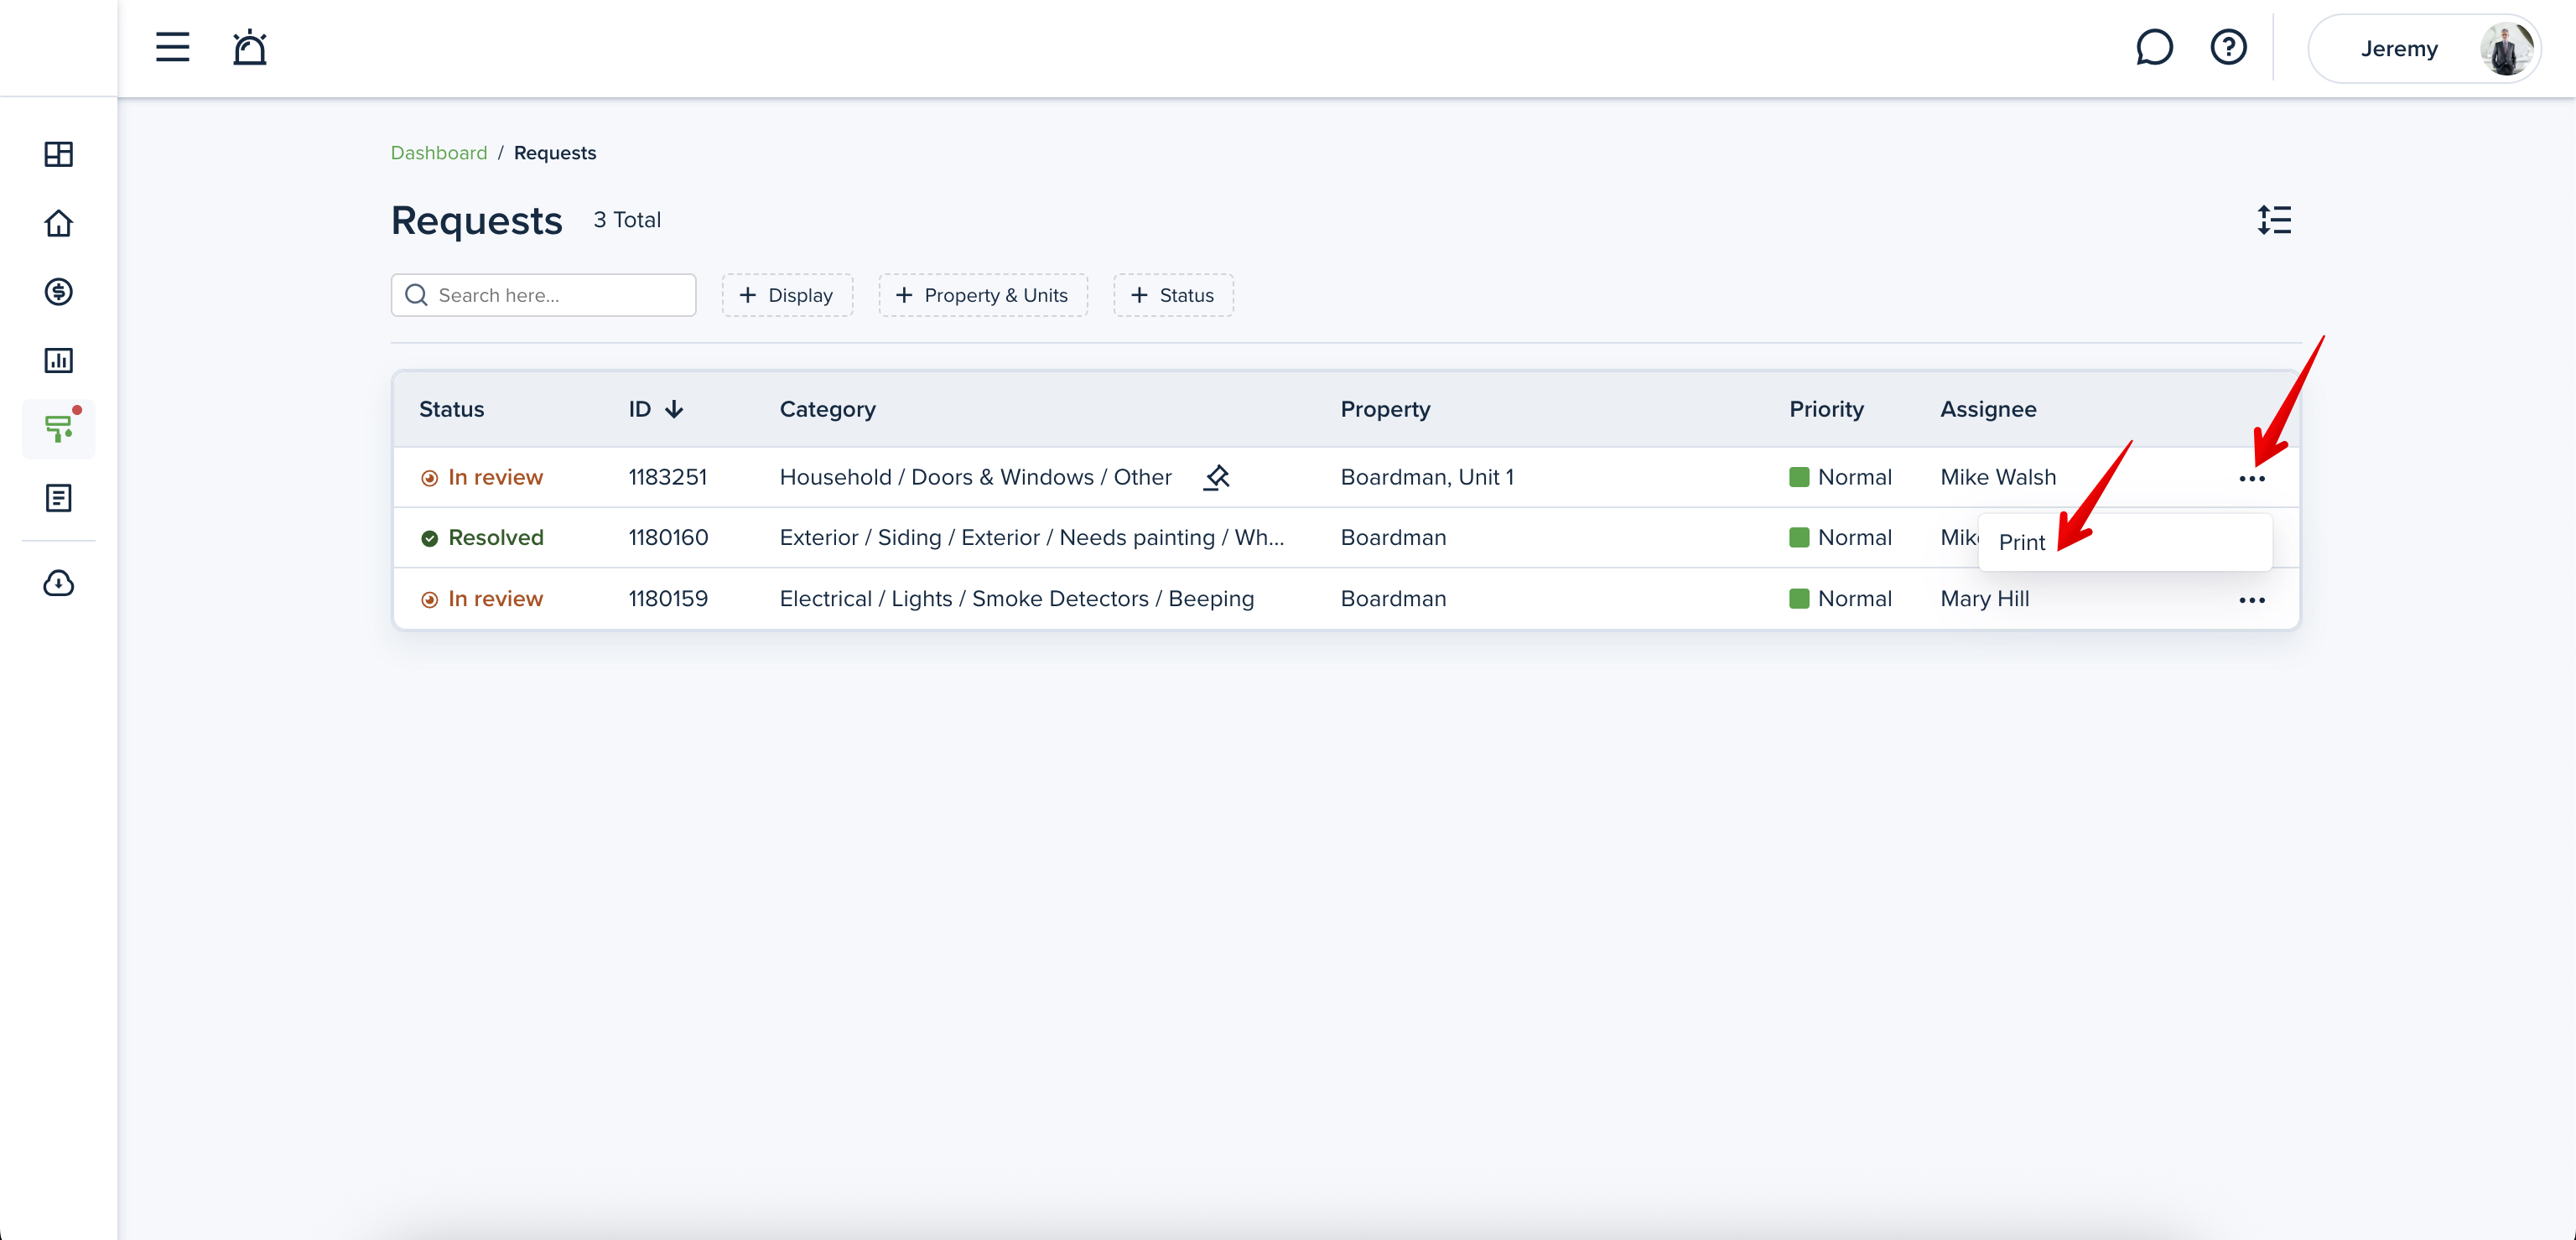The image size is (2576, 1240).
Task: Click the Search here input field
Action: 558,295
